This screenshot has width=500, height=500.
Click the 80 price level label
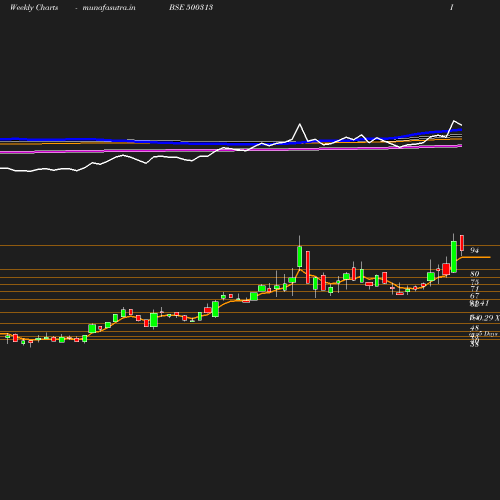pos(474,274)
